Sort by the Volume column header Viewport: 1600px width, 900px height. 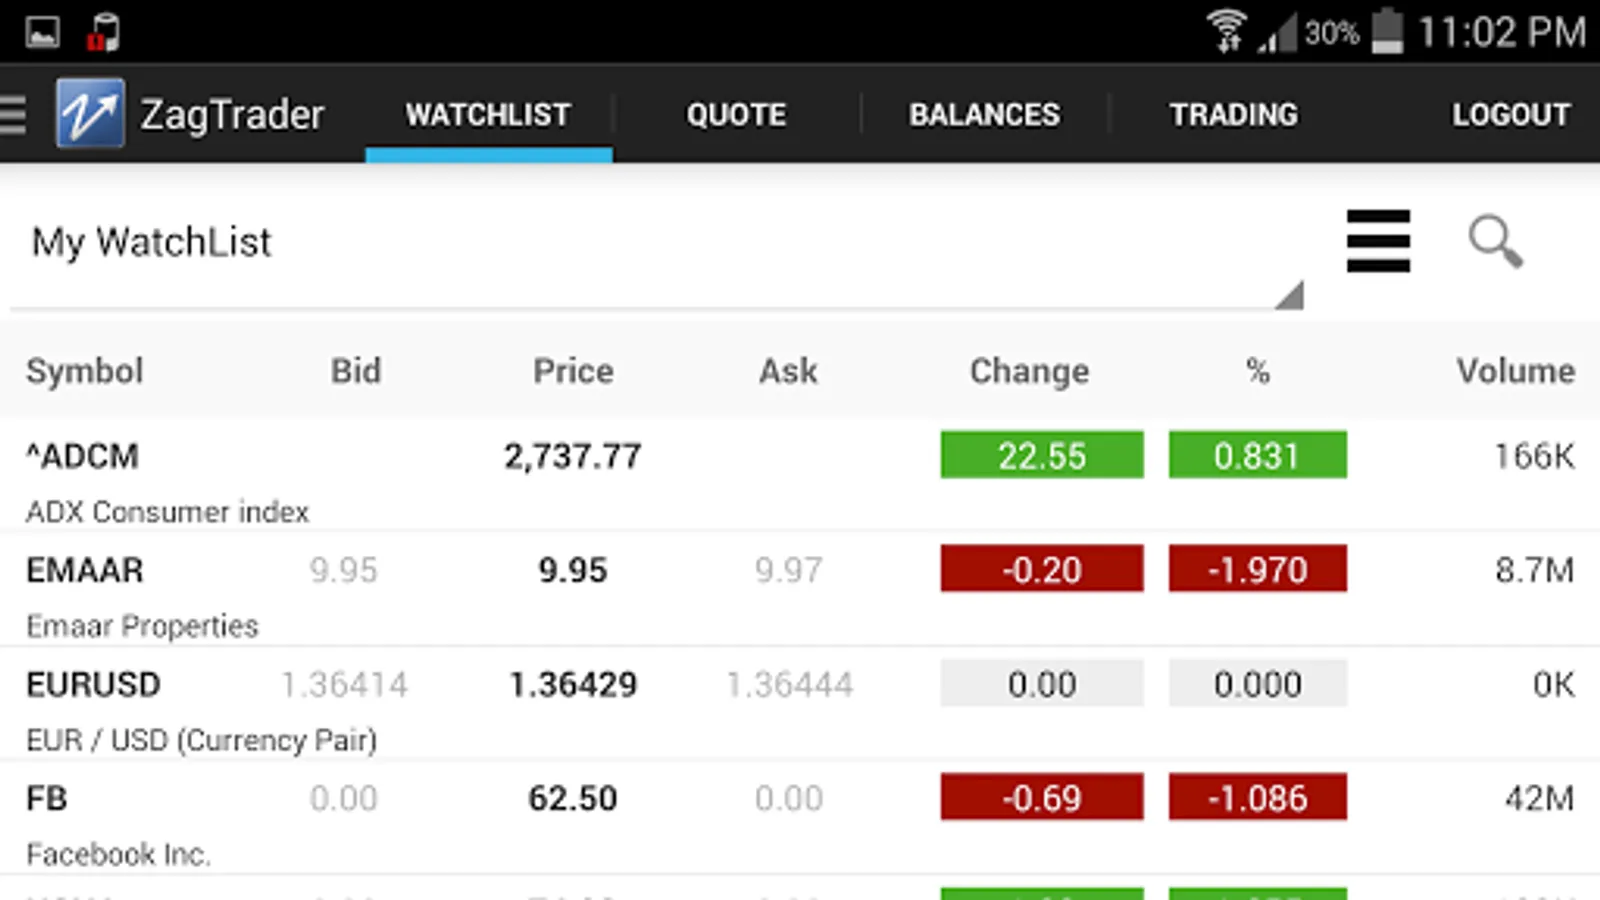tap(1515, 371)
